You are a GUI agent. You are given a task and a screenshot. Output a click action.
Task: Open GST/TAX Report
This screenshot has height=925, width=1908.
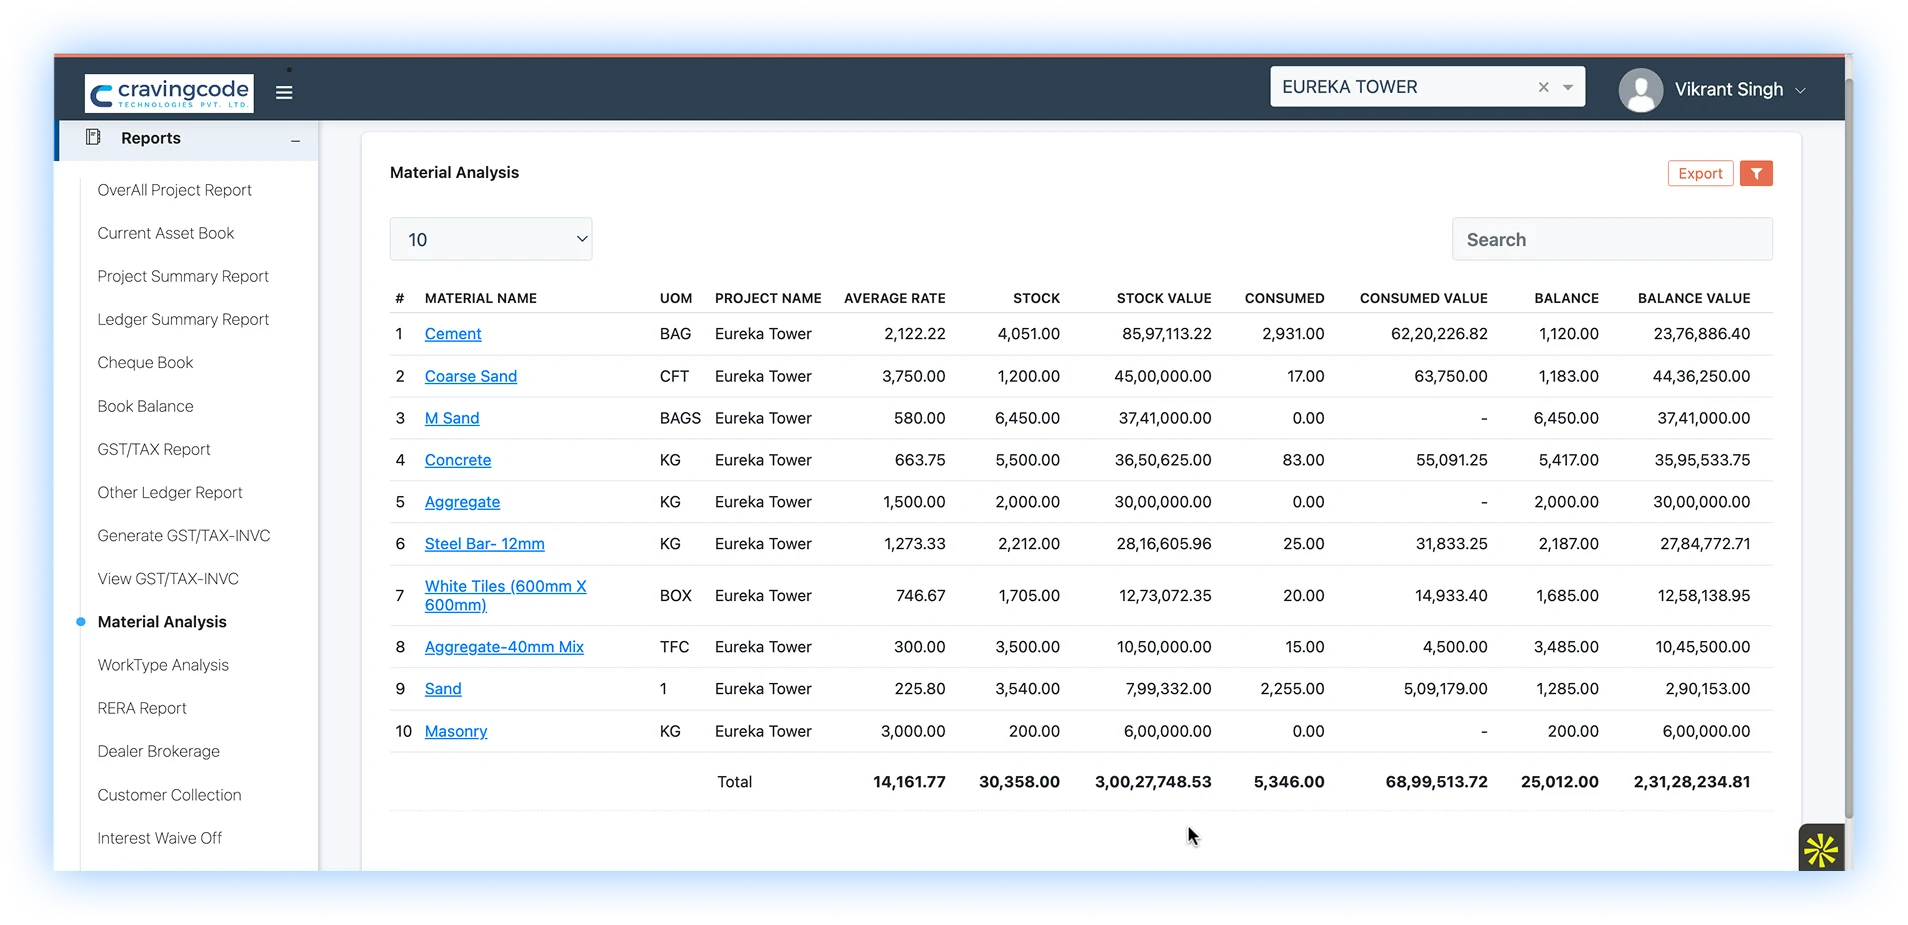154,449
